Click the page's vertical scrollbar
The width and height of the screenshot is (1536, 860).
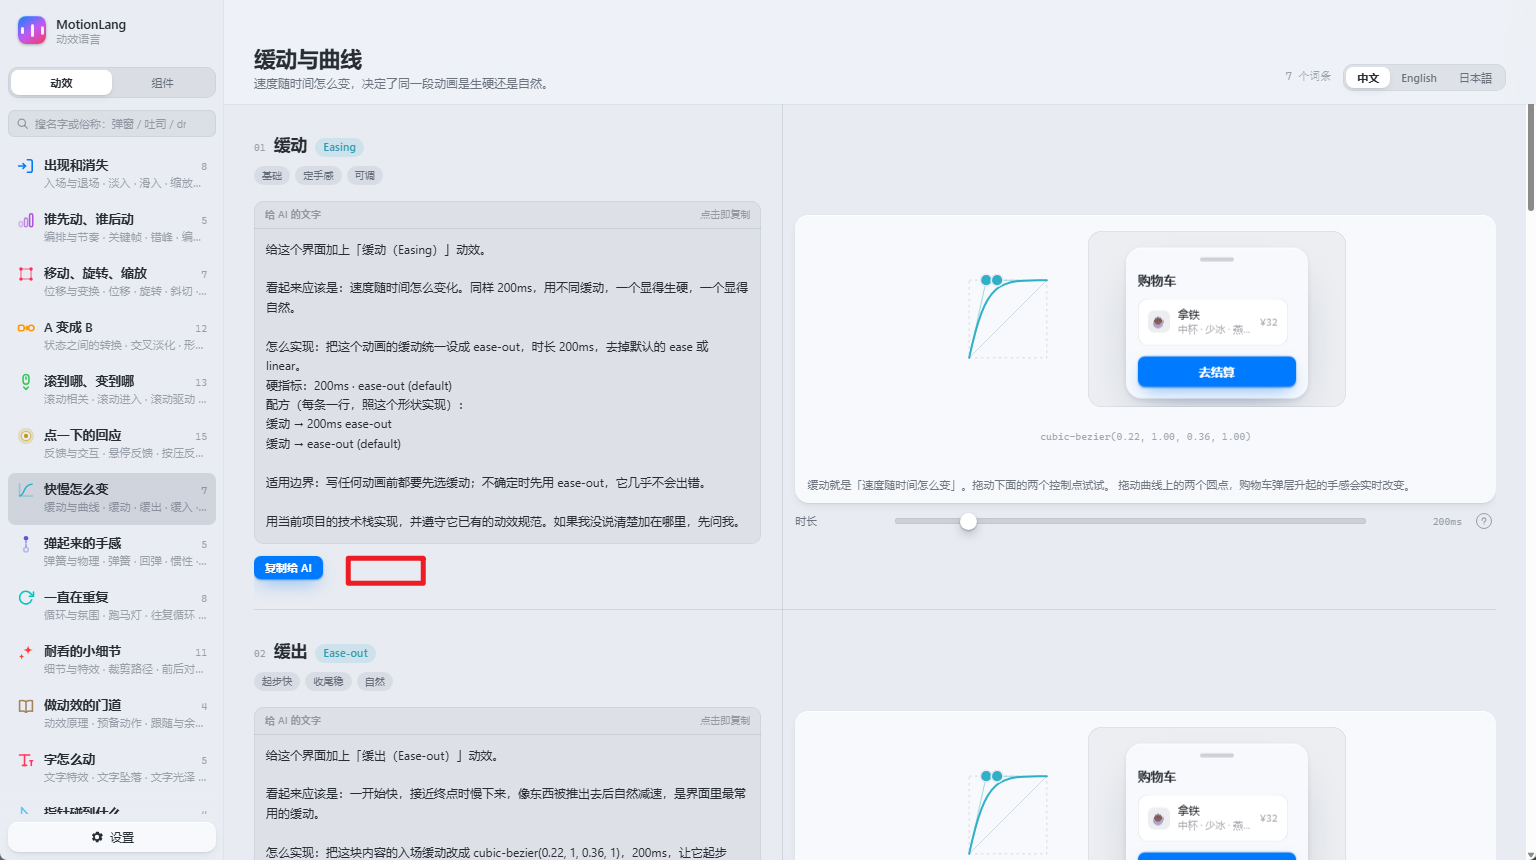[x=1531, y=158]
